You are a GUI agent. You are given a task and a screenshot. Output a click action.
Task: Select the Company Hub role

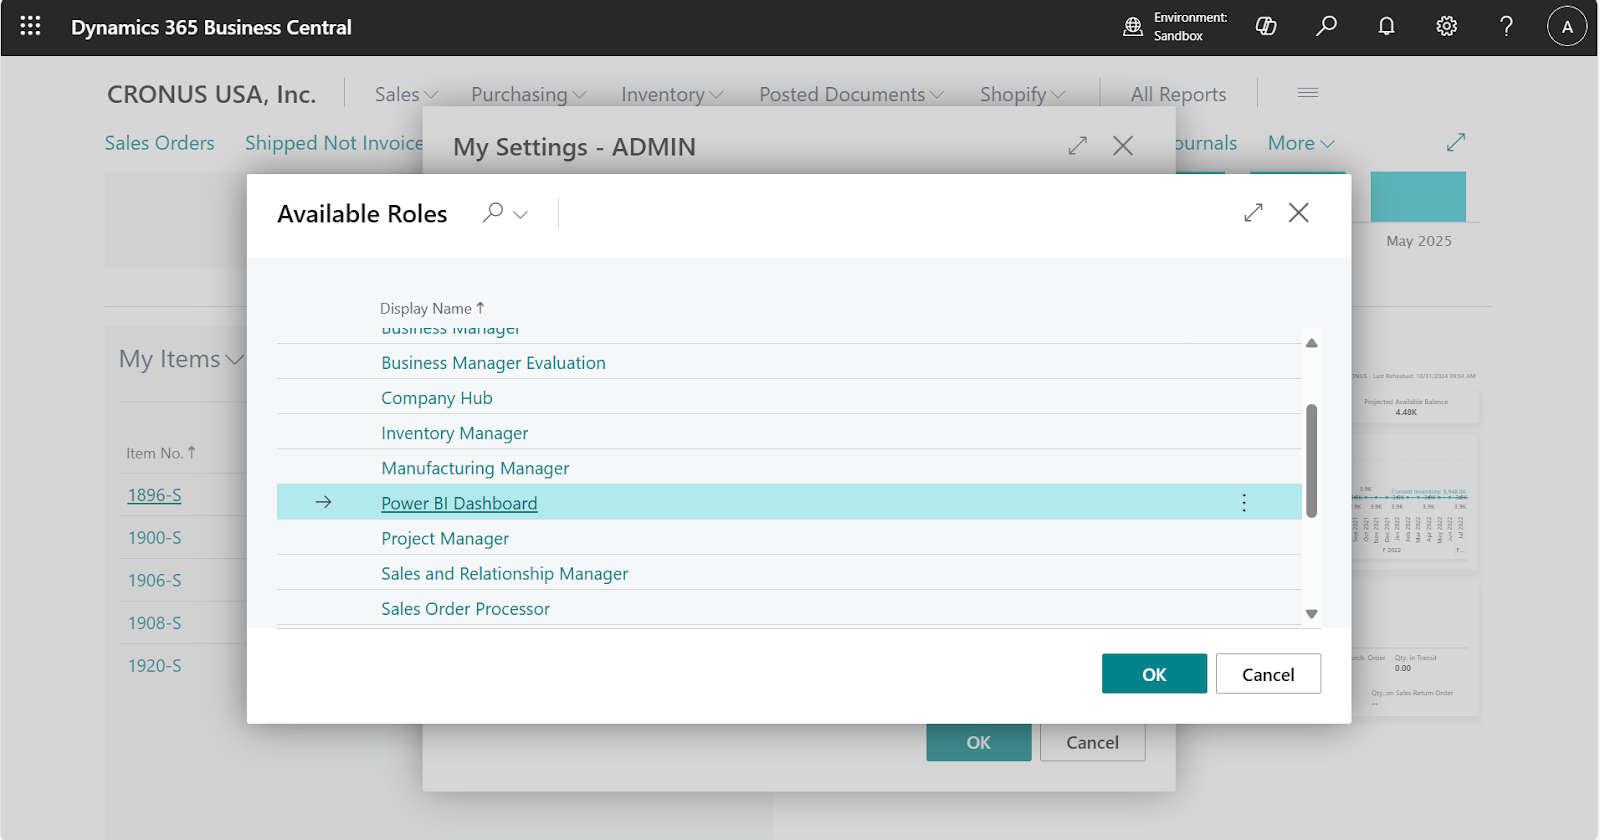[437, 398]
